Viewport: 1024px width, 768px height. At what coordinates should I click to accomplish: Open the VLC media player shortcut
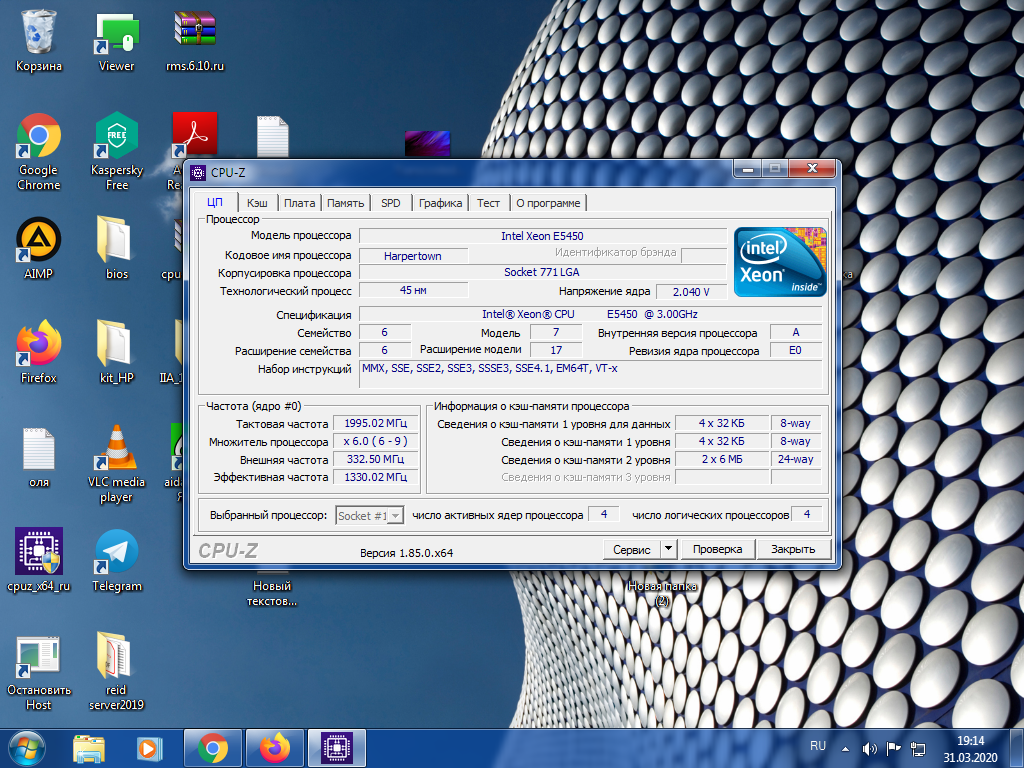(x=116, y=449)
